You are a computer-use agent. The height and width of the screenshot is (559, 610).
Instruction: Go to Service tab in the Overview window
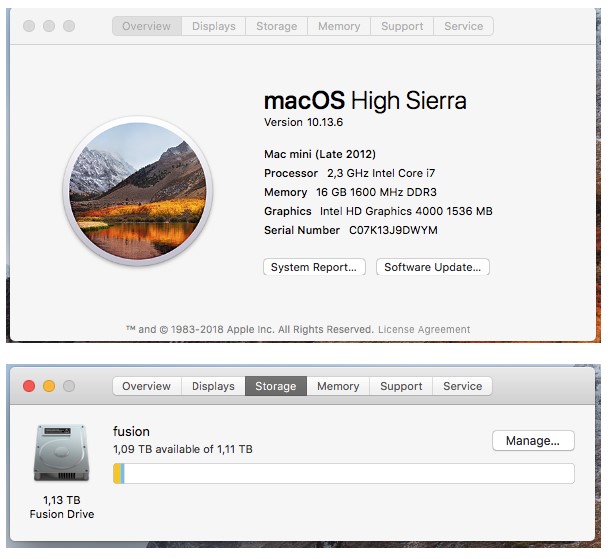tap(463, 26)
